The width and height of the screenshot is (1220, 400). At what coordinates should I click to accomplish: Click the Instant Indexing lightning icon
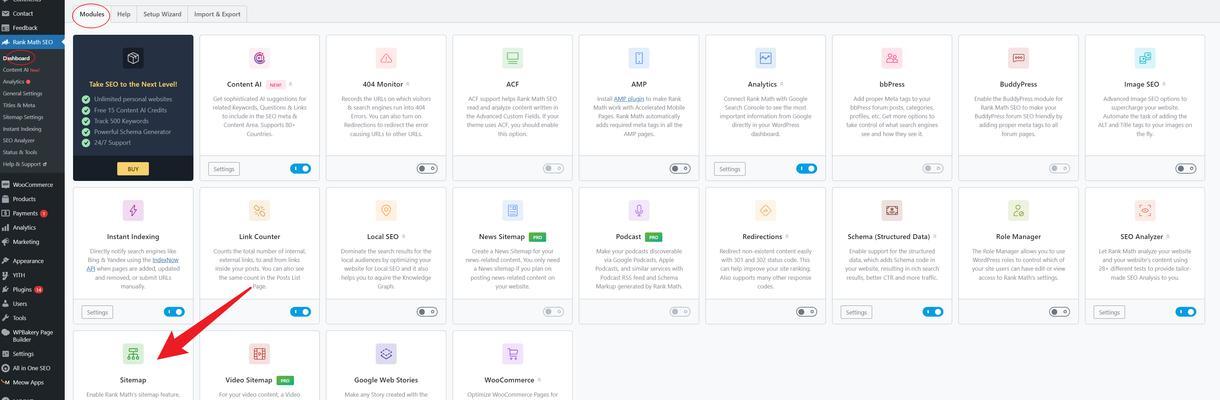click(133, 210)
